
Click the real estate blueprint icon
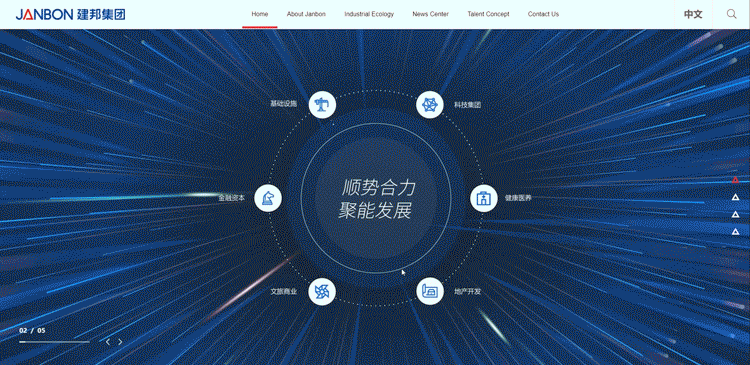430,291
